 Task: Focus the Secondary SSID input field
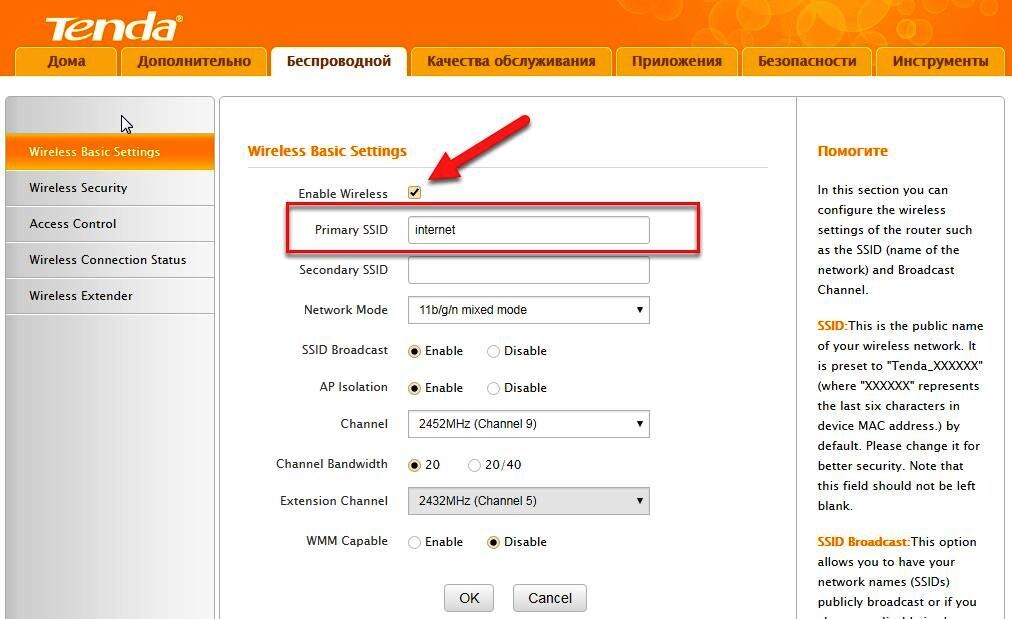click(x=529, y=270)
